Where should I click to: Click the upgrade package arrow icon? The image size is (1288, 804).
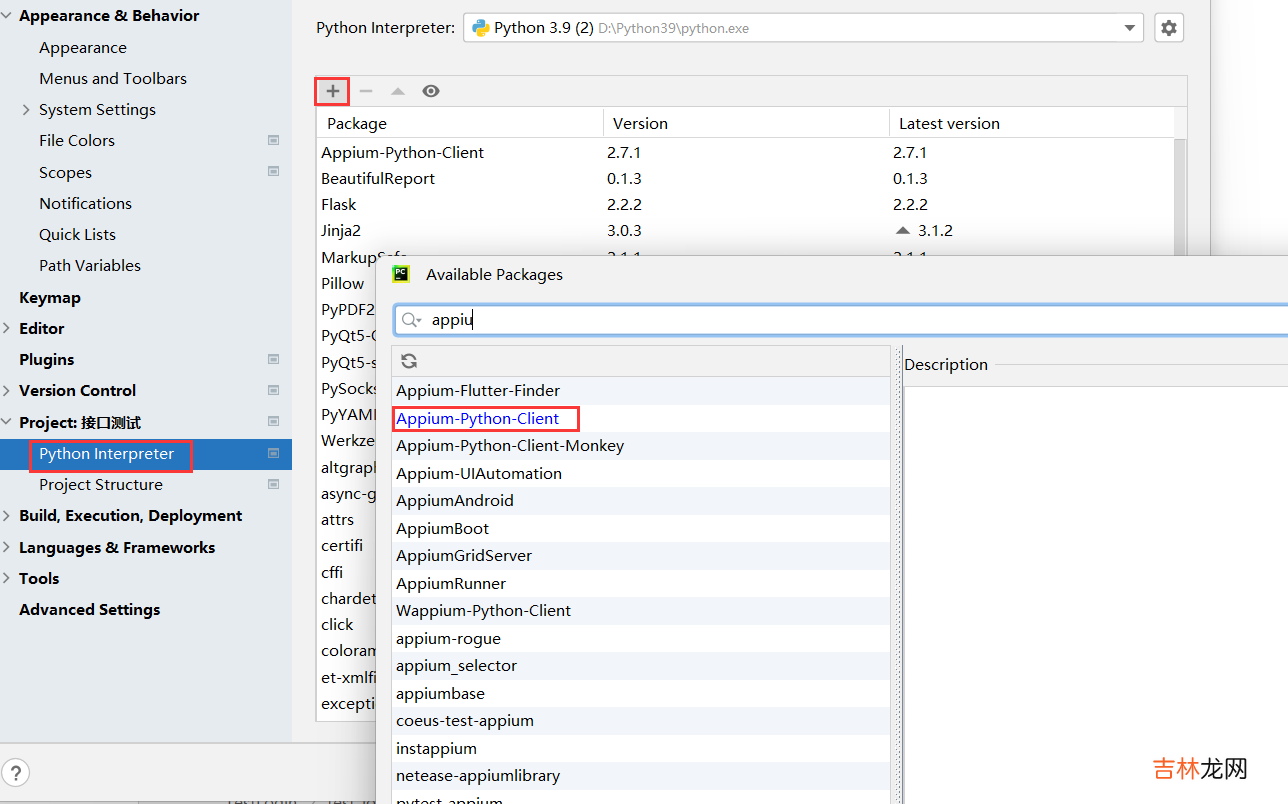[398, 91]
